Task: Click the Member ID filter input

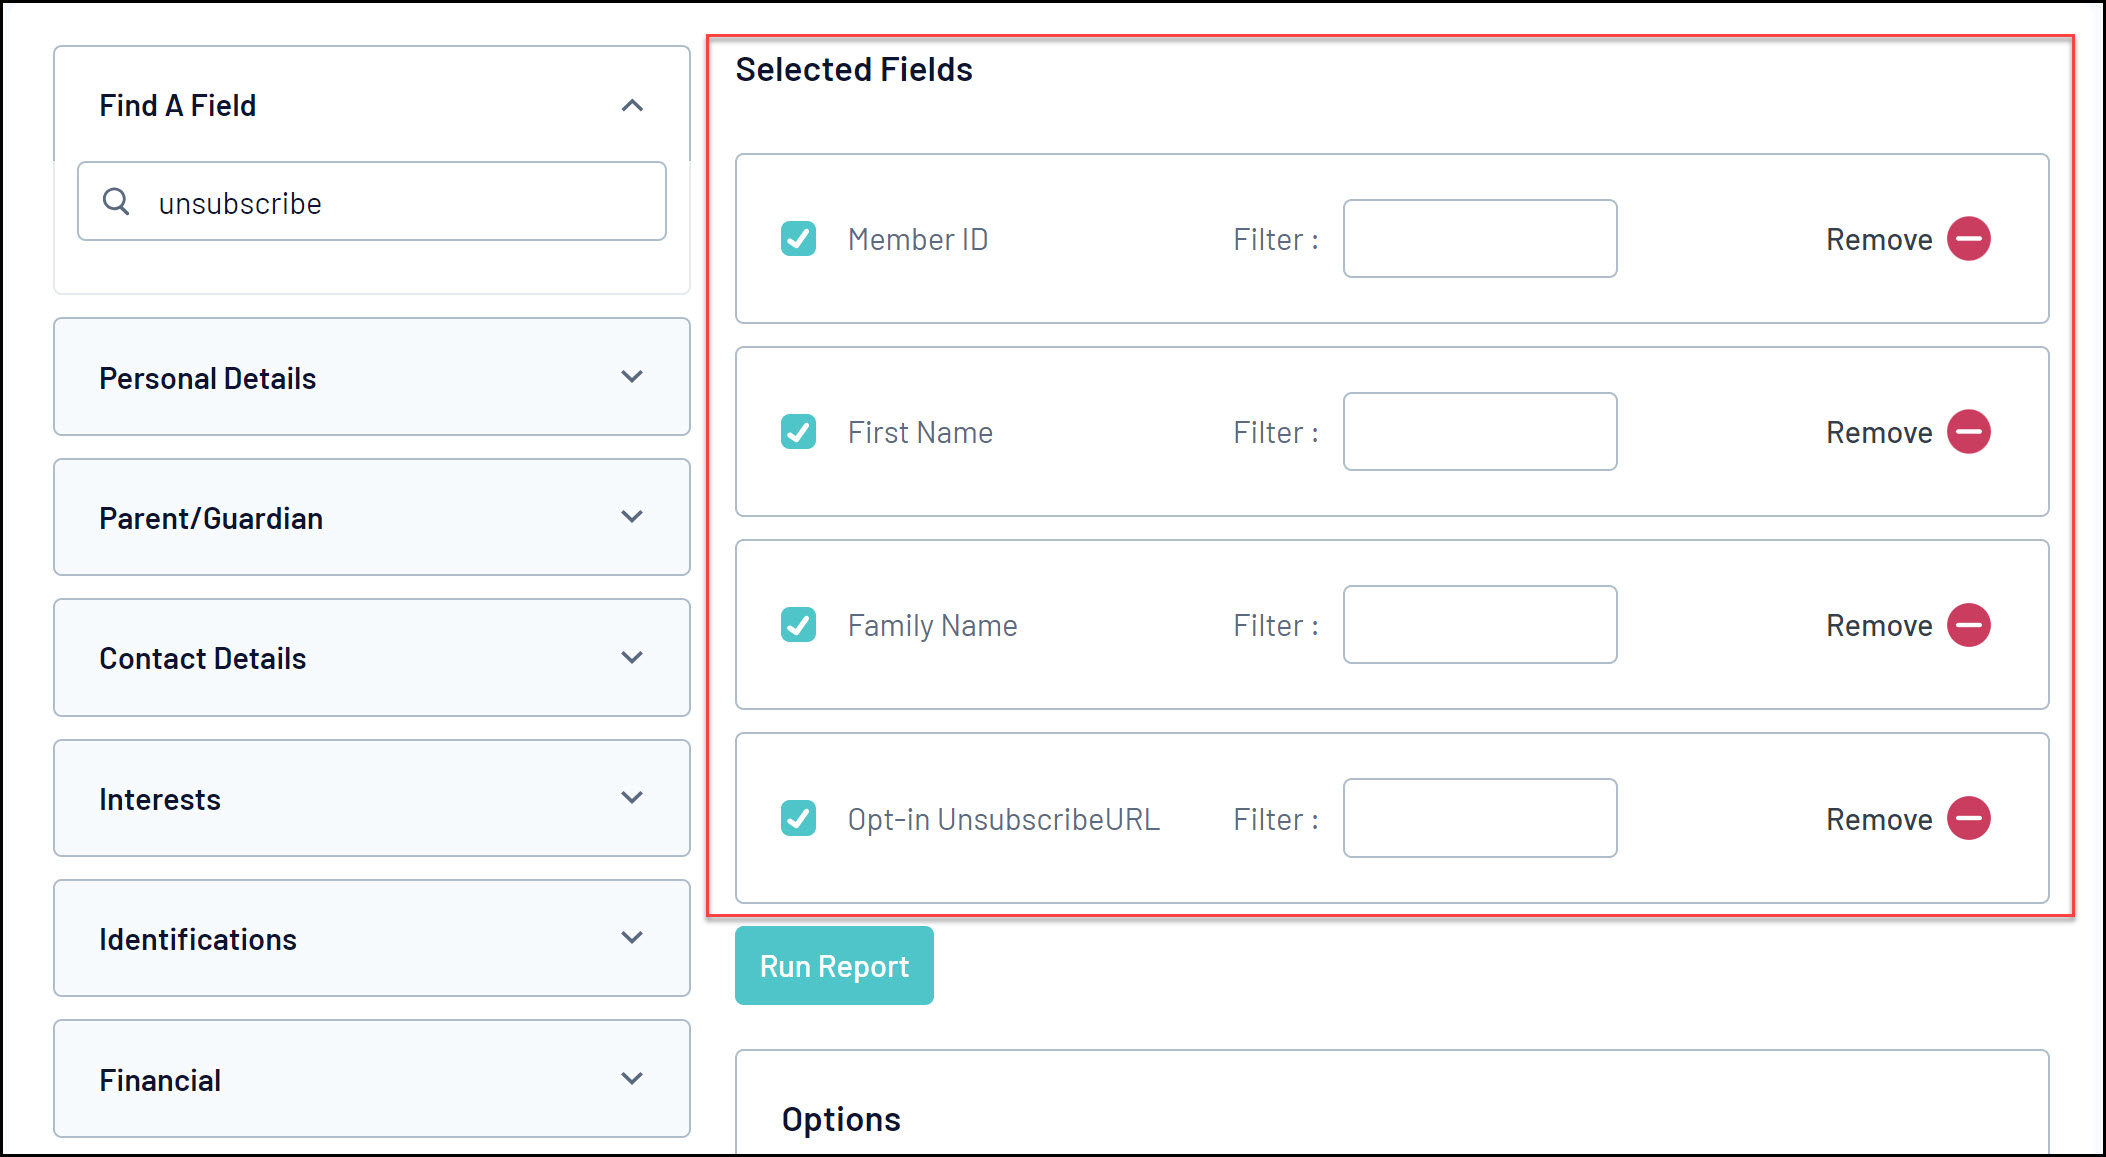Action: pos(1479,239)
